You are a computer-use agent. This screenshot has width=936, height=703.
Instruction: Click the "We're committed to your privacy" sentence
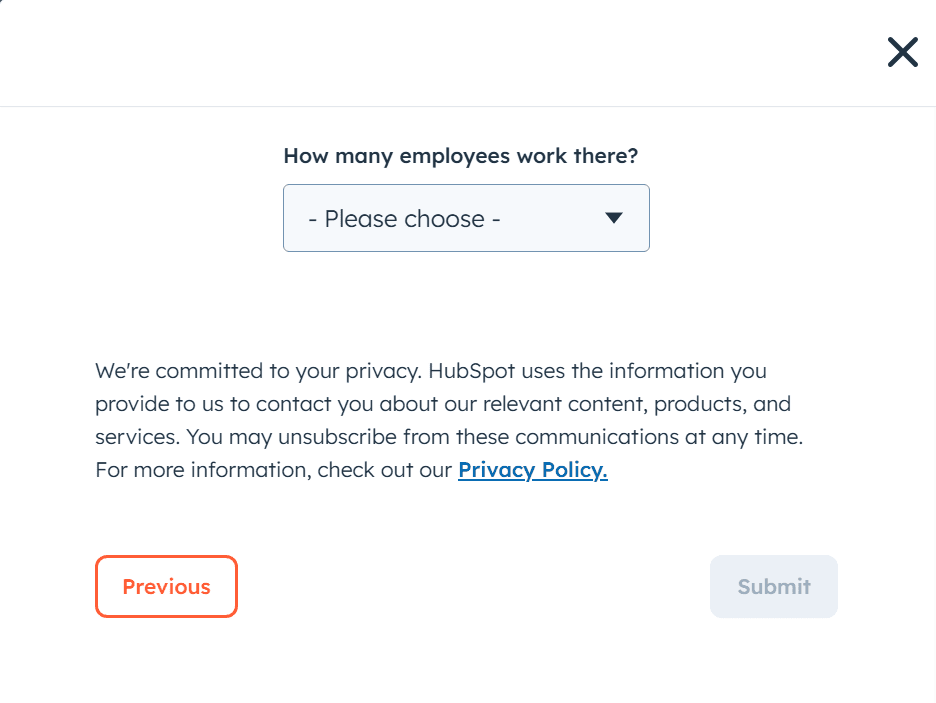coord(258,371)
